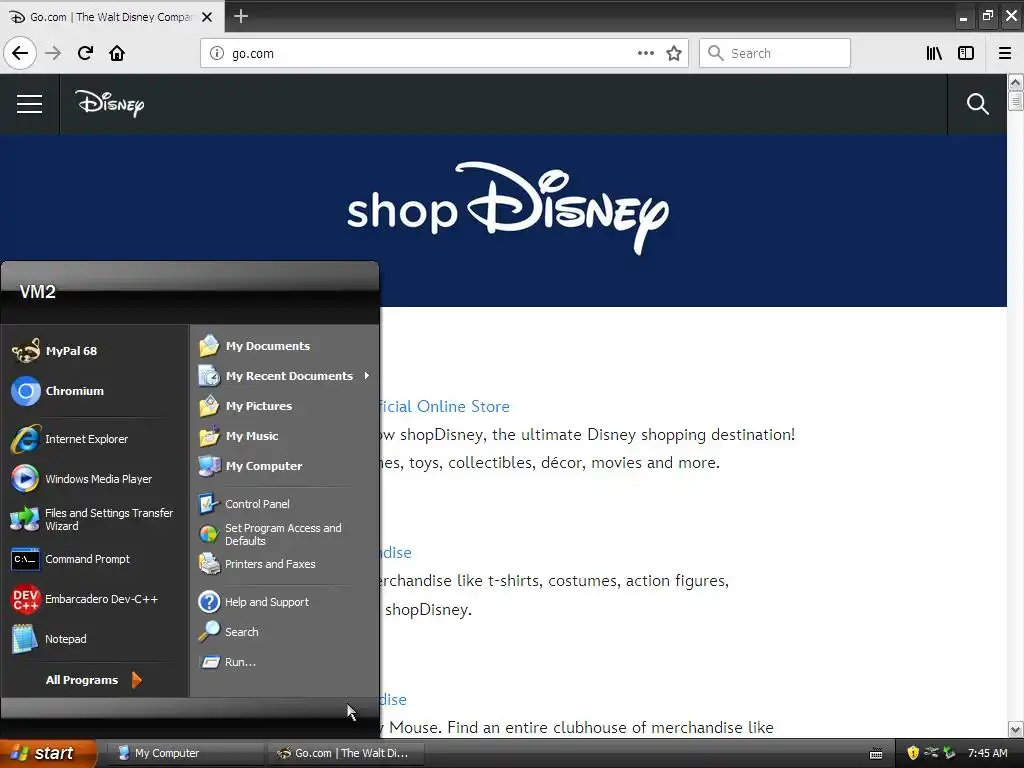This screenshot has width=1024, height=768.
Task: Click the on-screen keyboard tray icon
Action: pyautogui.click(x=876, y=754)
